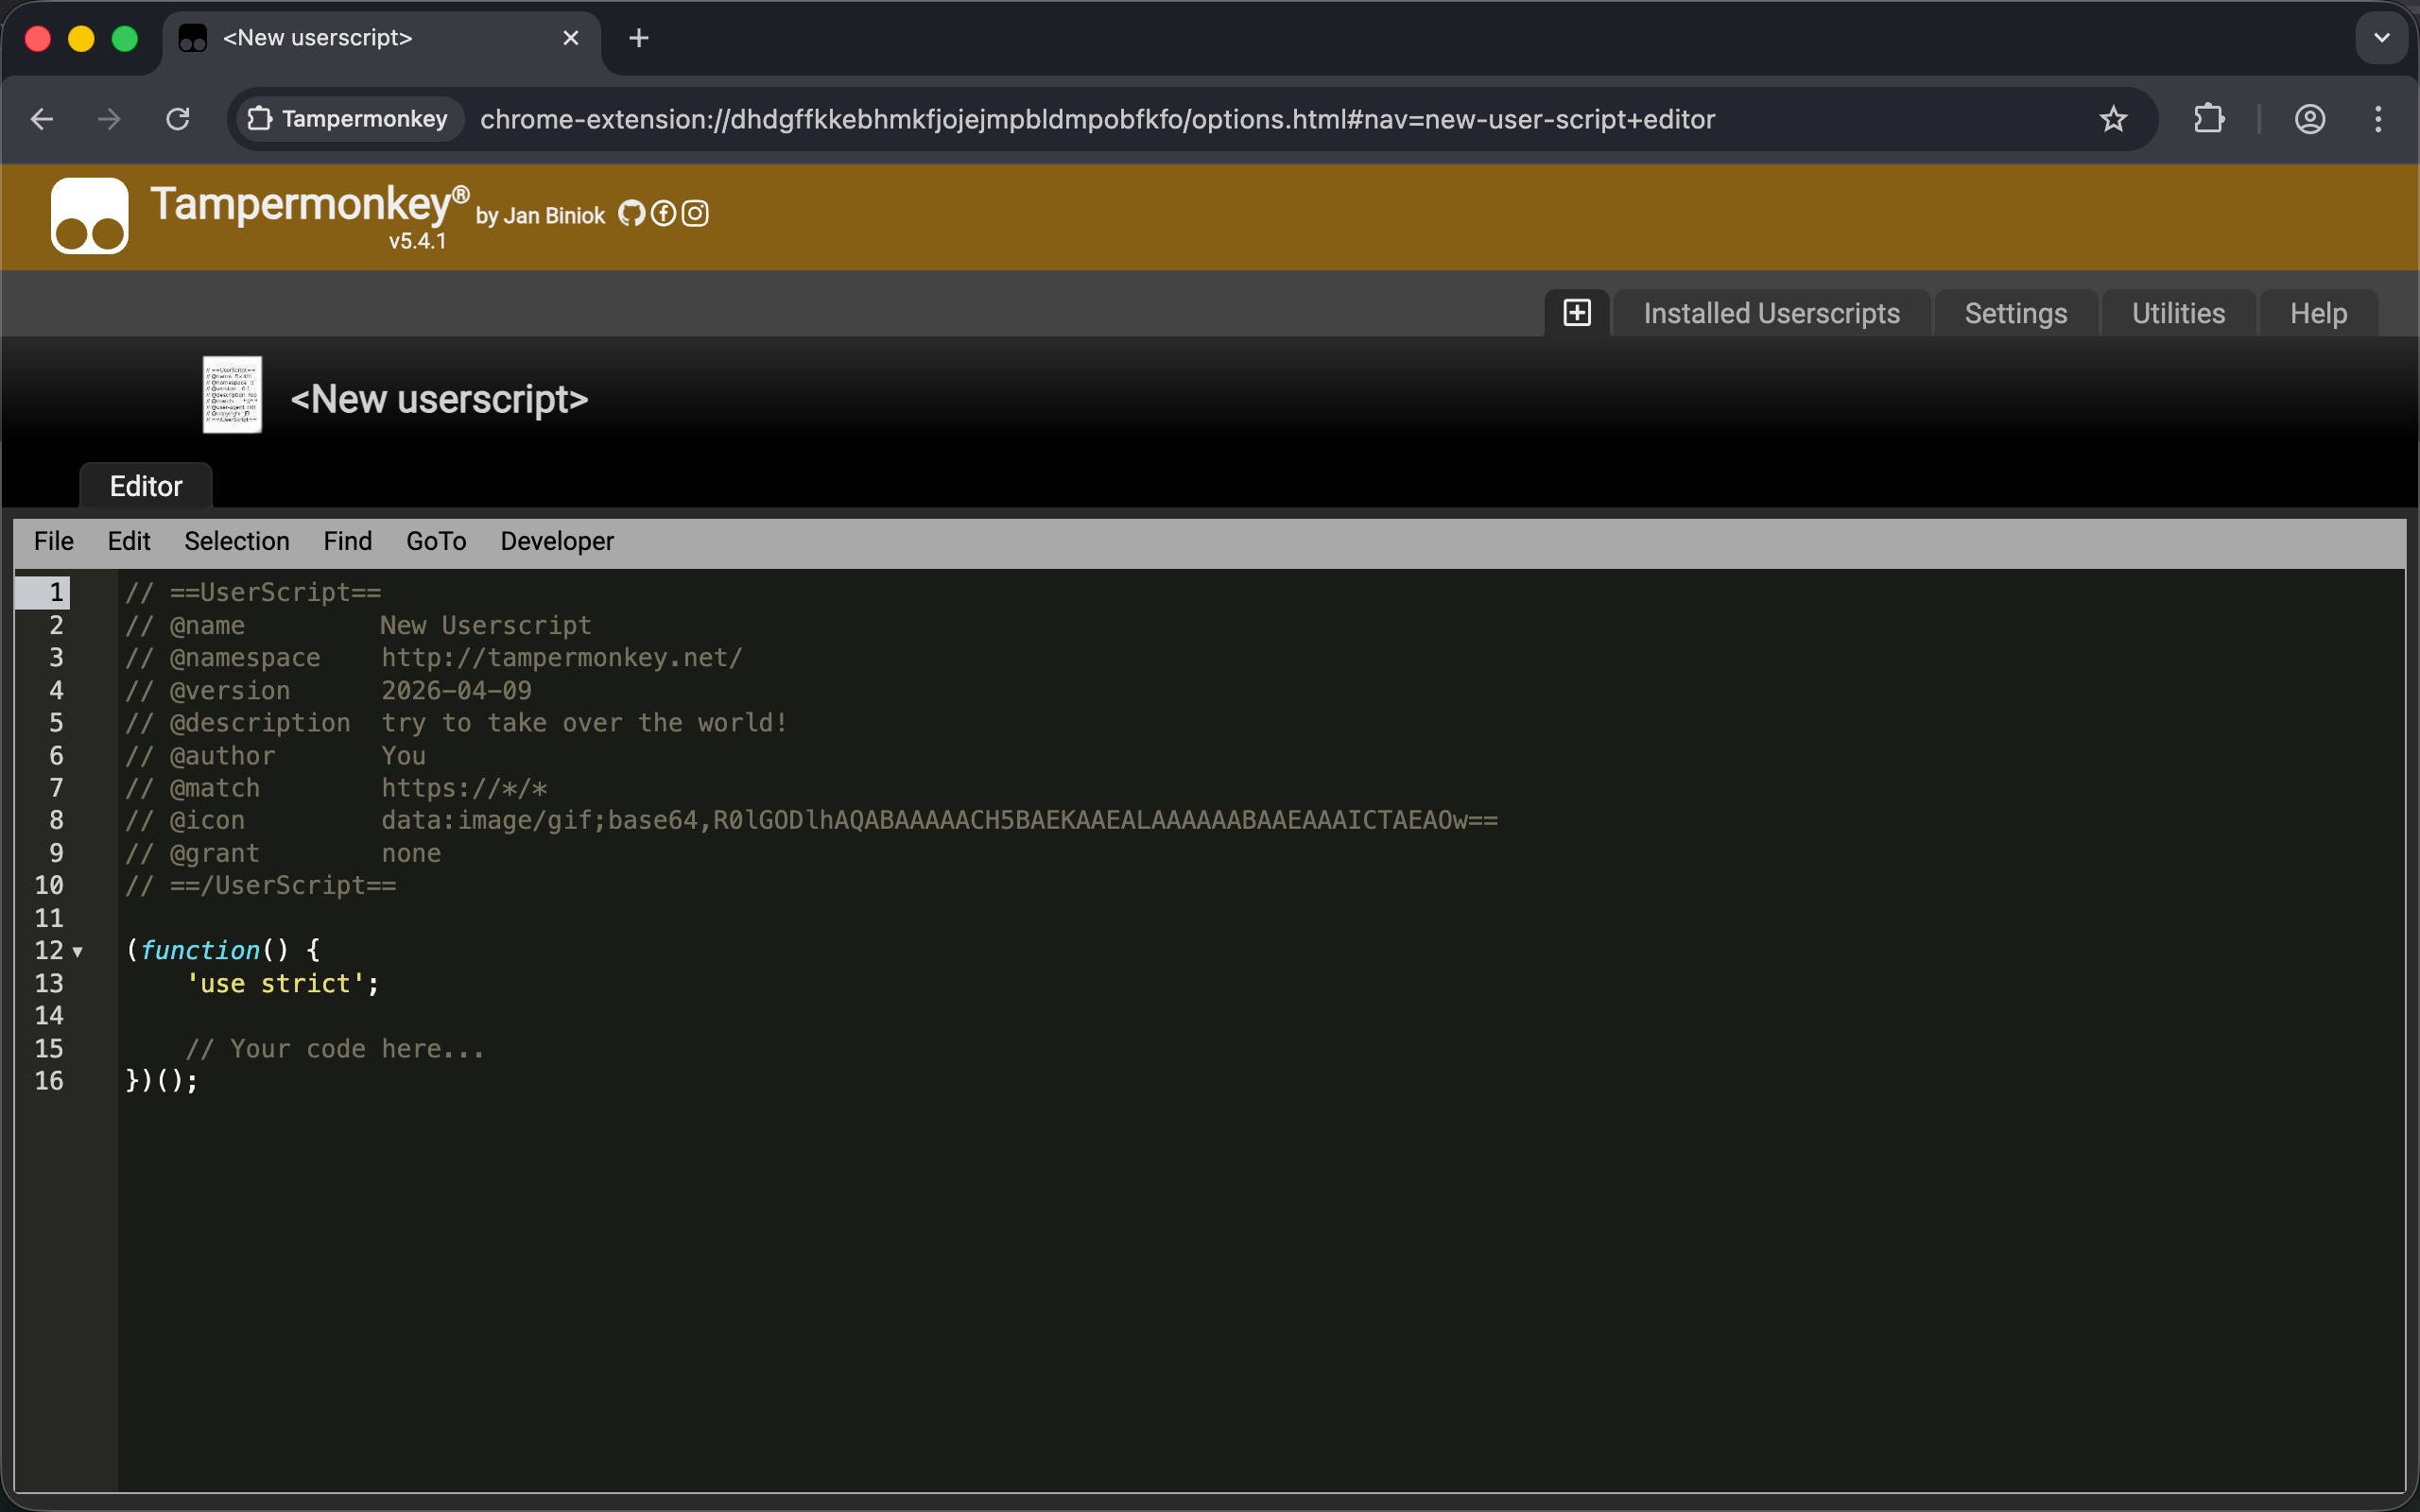Click the Facebook icon in Tampermonkey header
Screen dimensions: 2420x1512
[663, 214]
